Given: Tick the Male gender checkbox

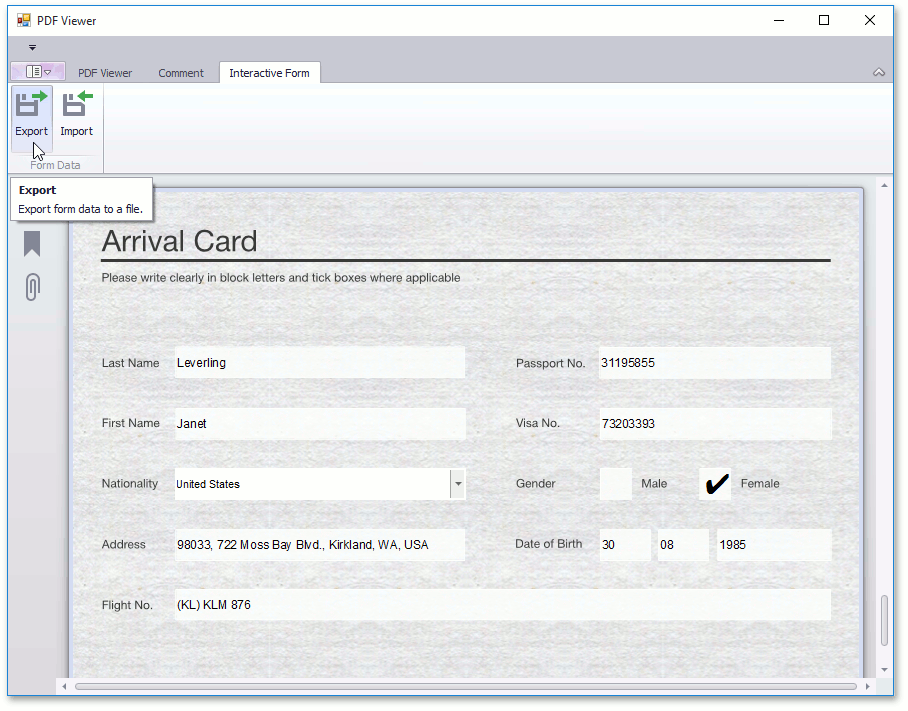Looking at the screenshot, I should tap(616, 484).
